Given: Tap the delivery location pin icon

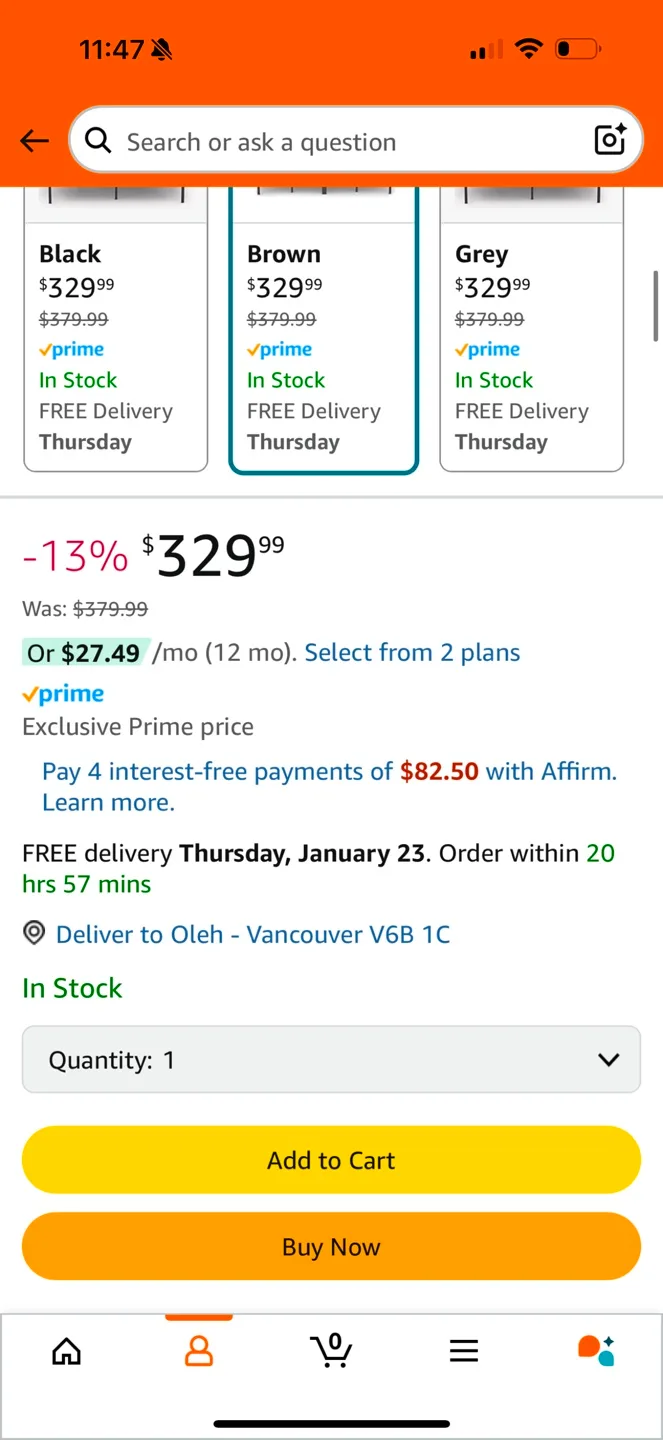Looking at the screenshot, I should point(34,934).
